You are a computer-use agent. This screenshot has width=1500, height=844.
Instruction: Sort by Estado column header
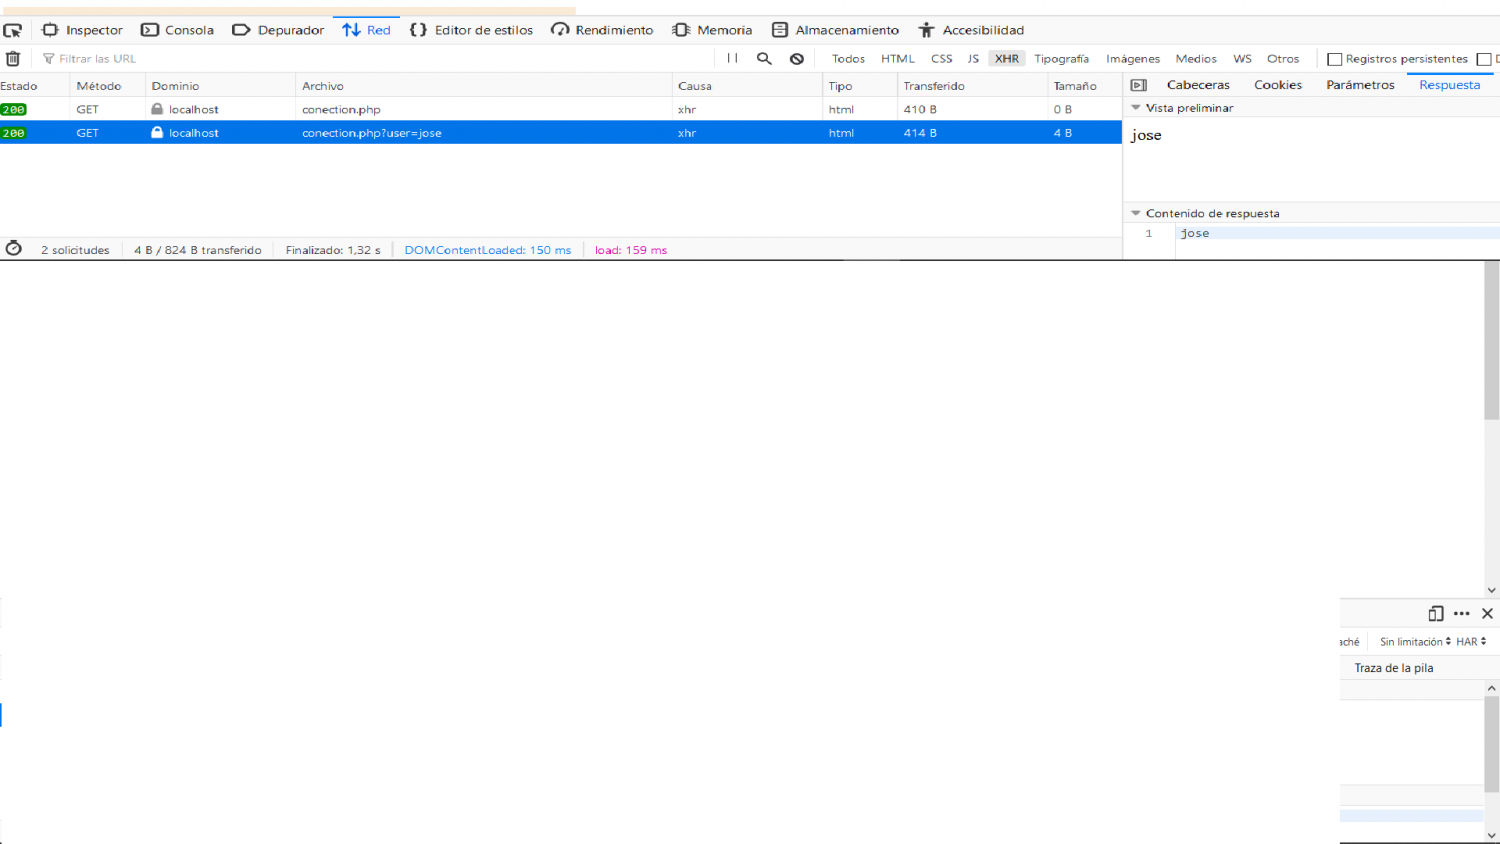point(34,86)
